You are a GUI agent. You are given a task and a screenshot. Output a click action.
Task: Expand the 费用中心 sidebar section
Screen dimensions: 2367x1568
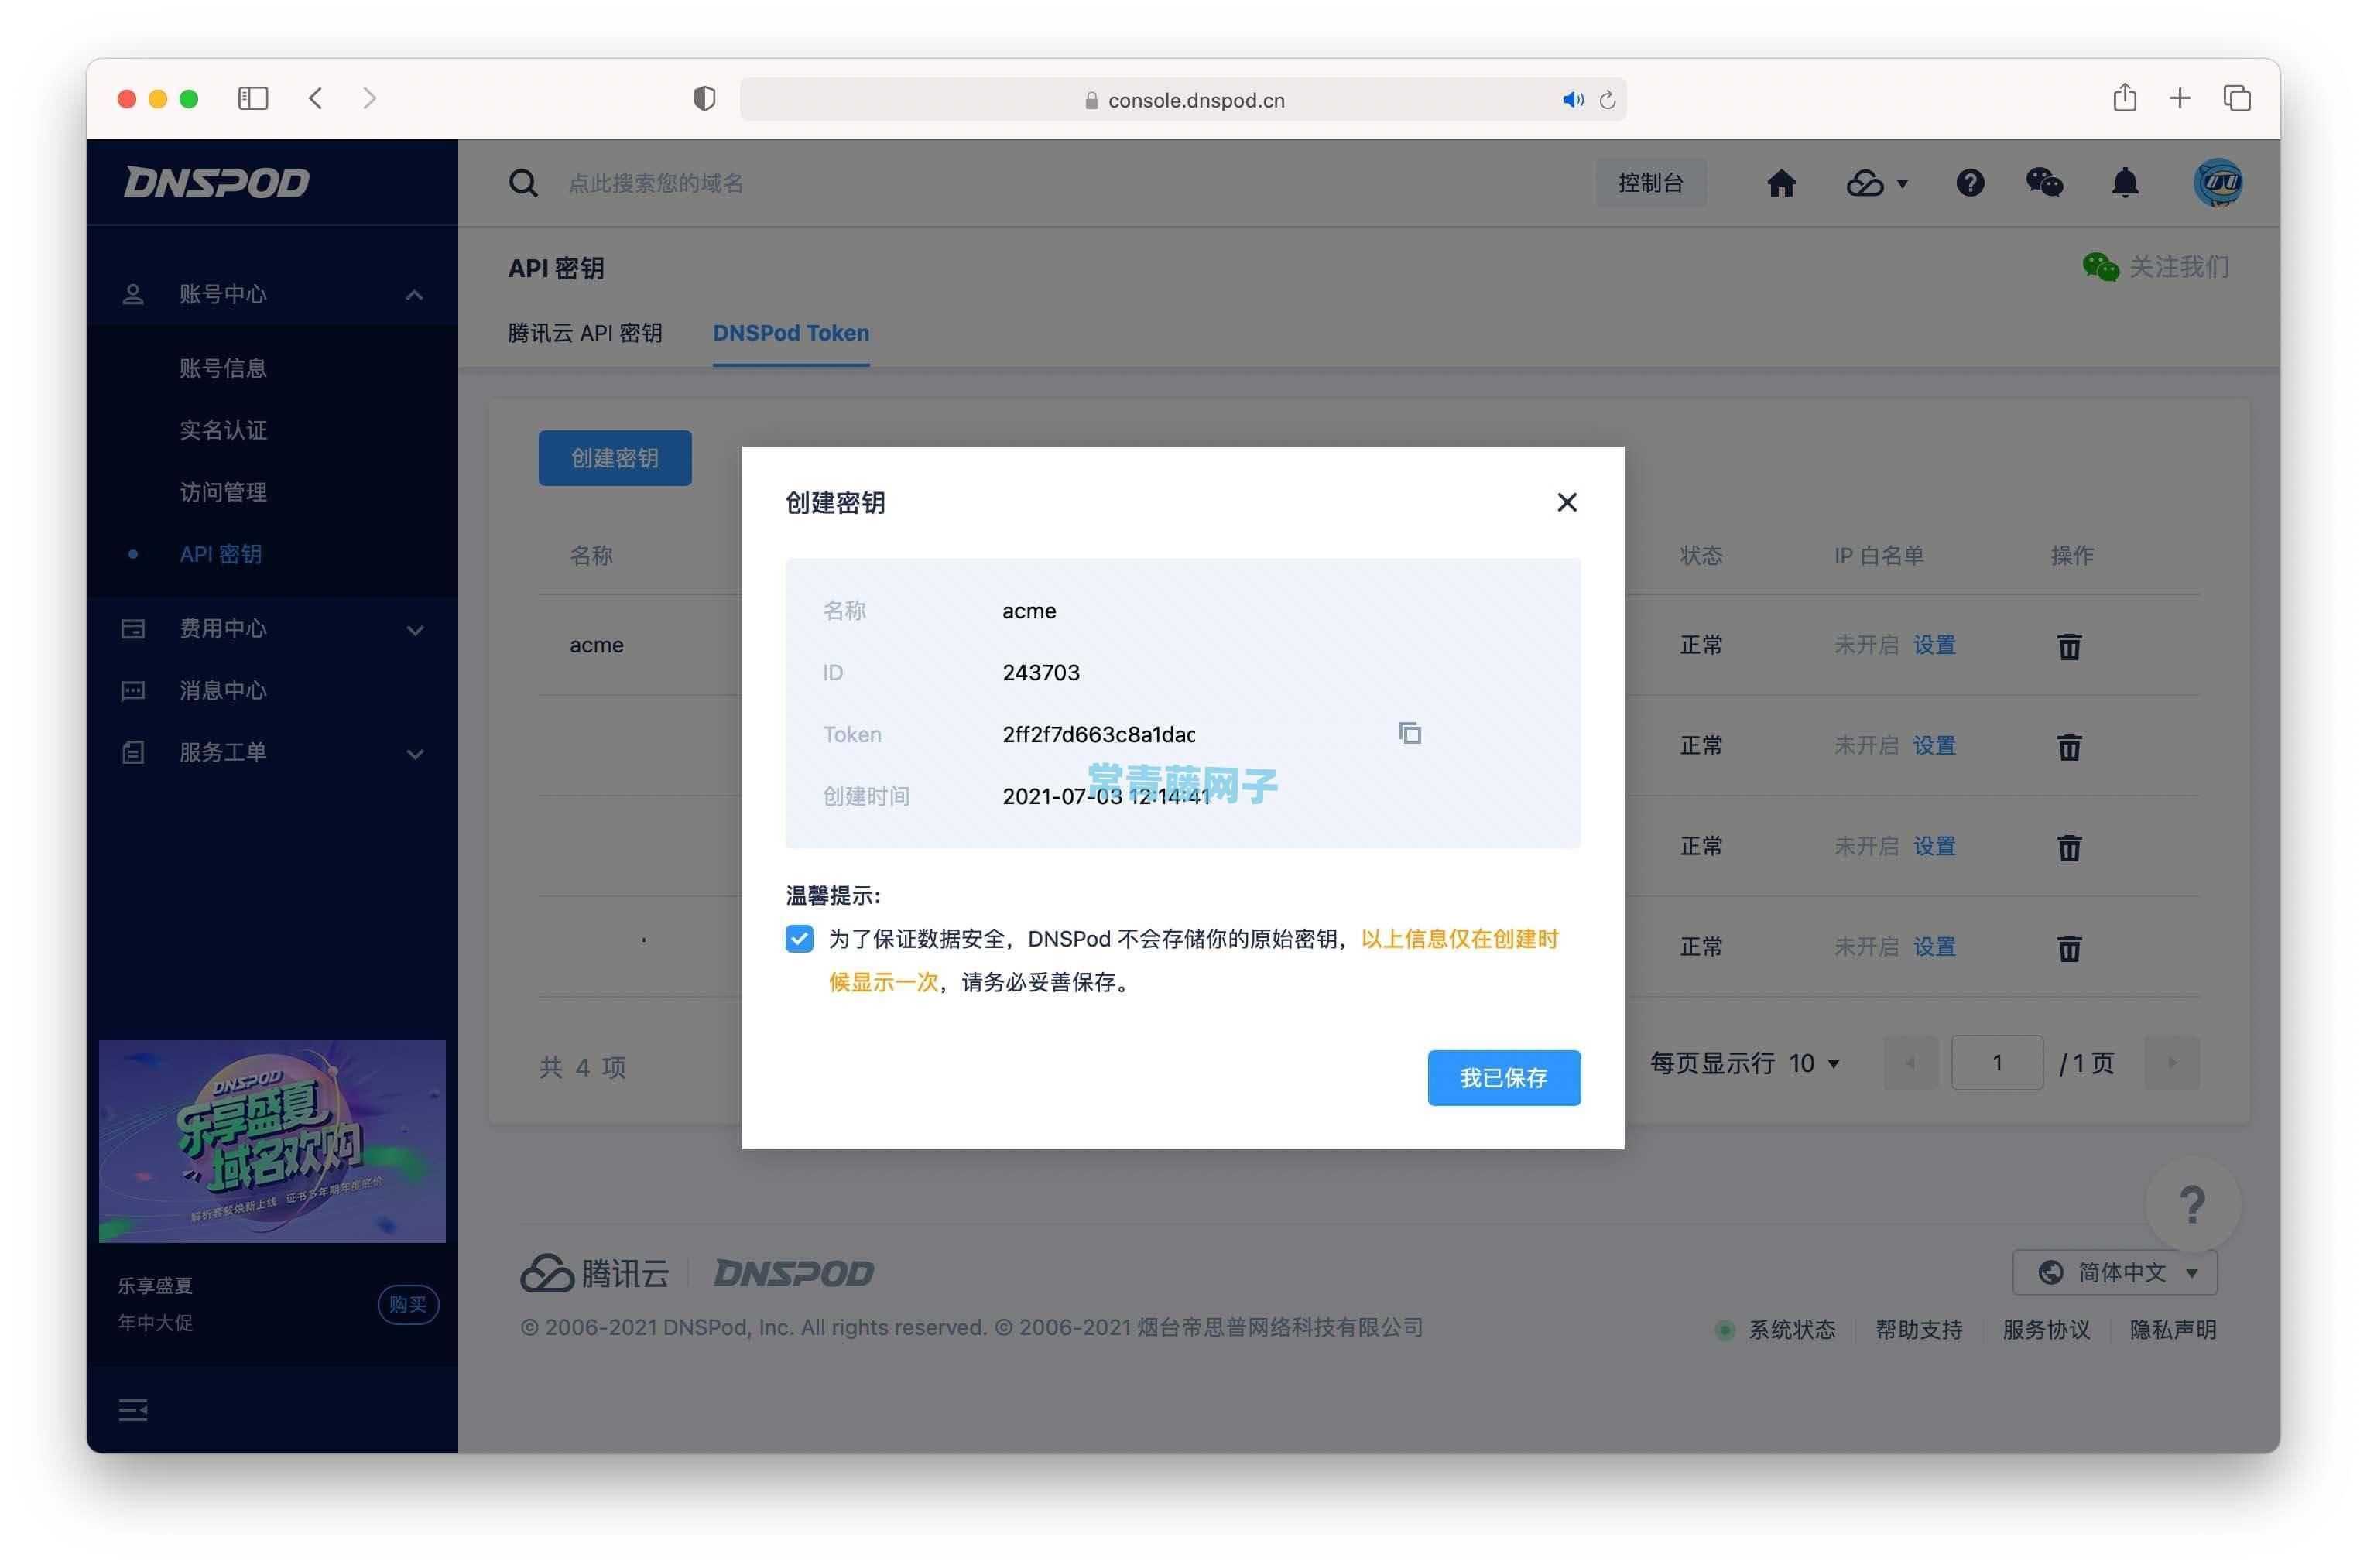(272, 629)
